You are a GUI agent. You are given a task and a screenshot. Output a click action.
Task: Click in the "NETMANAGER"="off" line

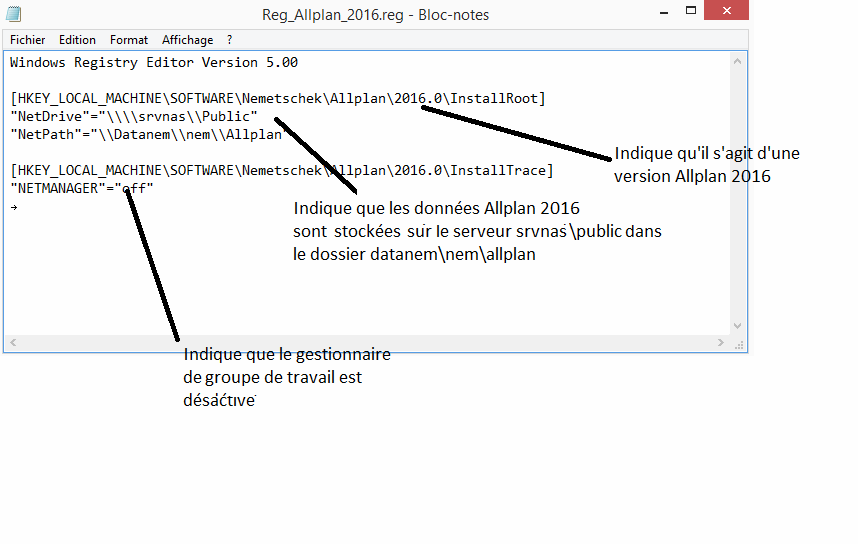(x=81, y=188)
